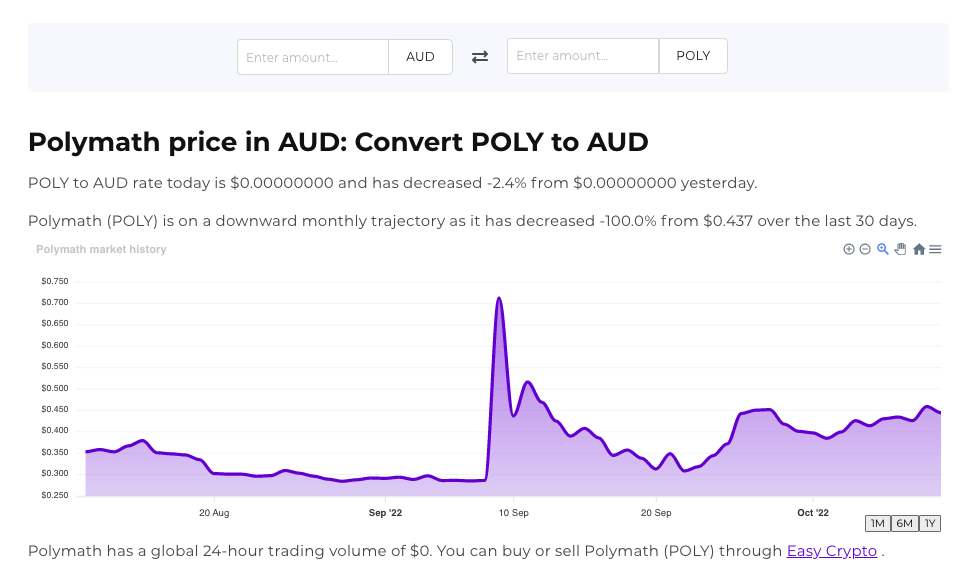Screen dimensions: 968x585
Task: Click the Polymath market history chart title
Action: pos(101,249)
